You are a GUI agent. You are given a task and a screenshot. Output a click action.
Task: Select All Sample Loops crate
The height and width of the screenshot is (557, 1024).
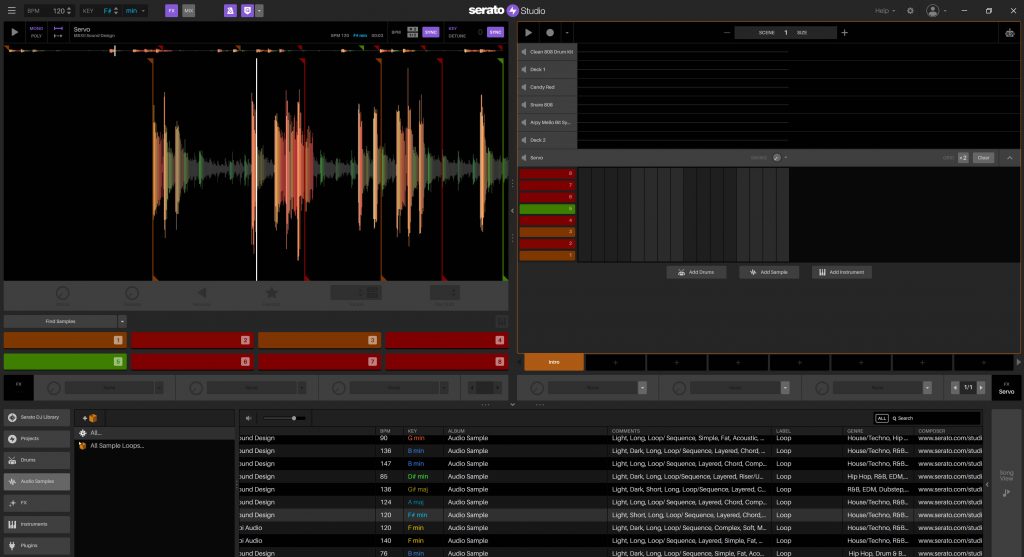click(x=117, y=445)
